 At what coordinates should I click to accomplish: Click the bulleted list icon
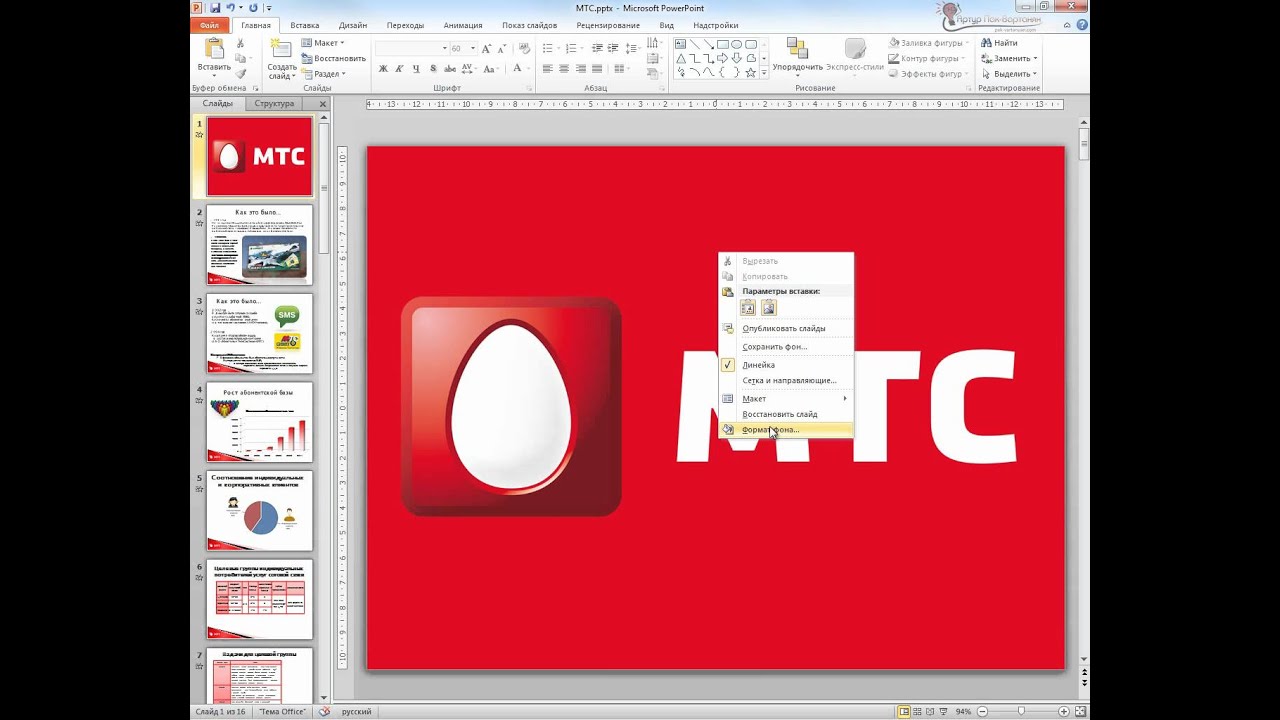549,48
